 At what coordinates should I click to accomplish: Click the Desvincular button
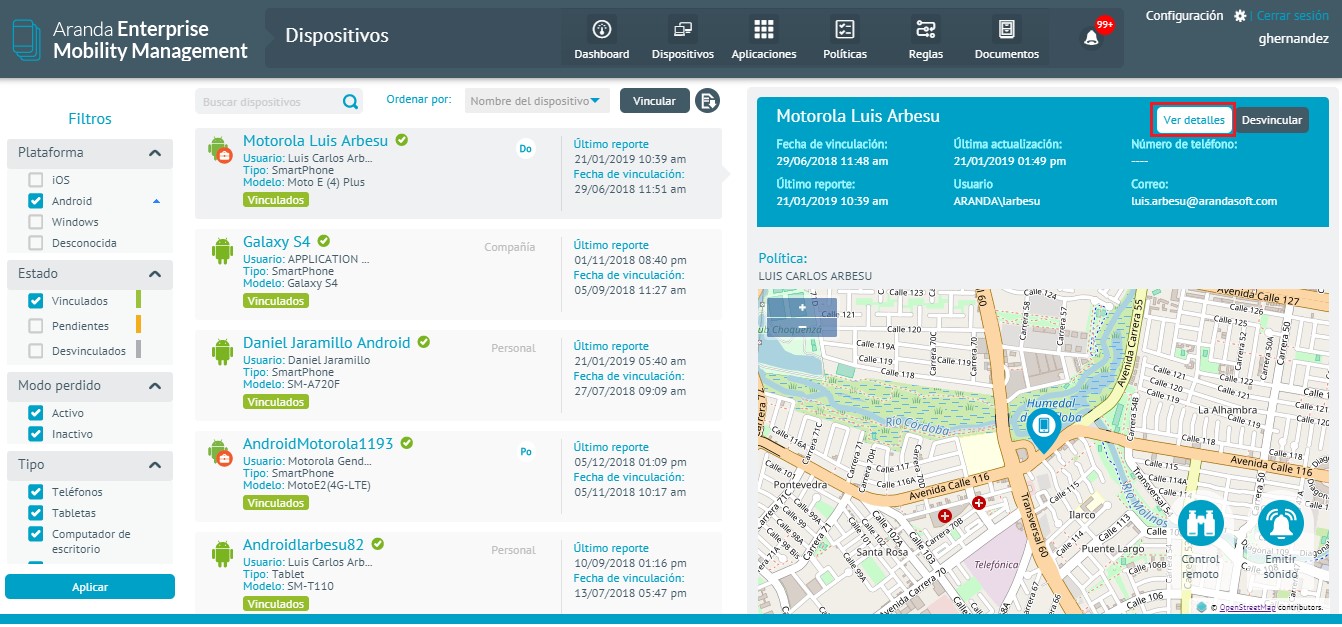click(x=1272, y=120)
